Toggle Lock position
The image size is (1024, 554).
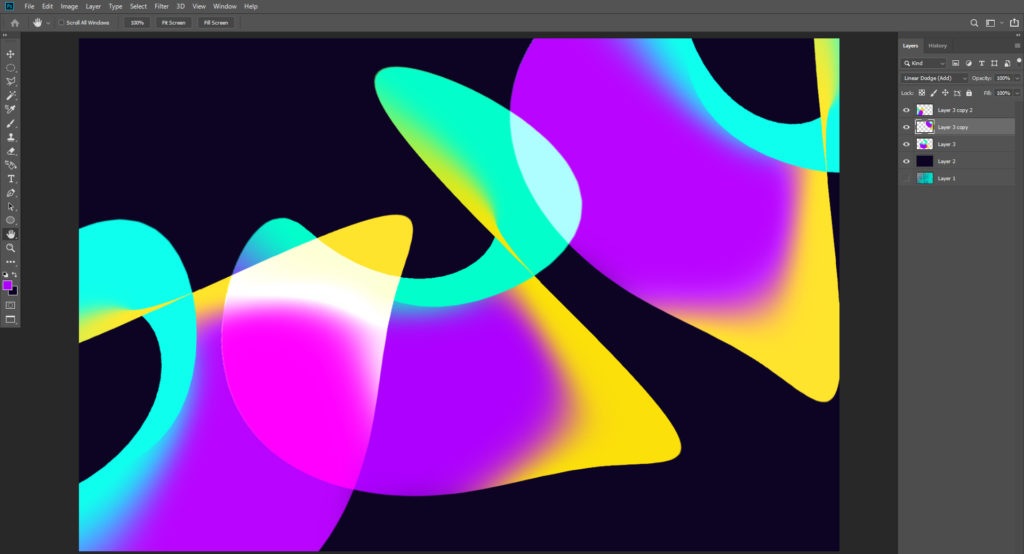tap(945, 93)
